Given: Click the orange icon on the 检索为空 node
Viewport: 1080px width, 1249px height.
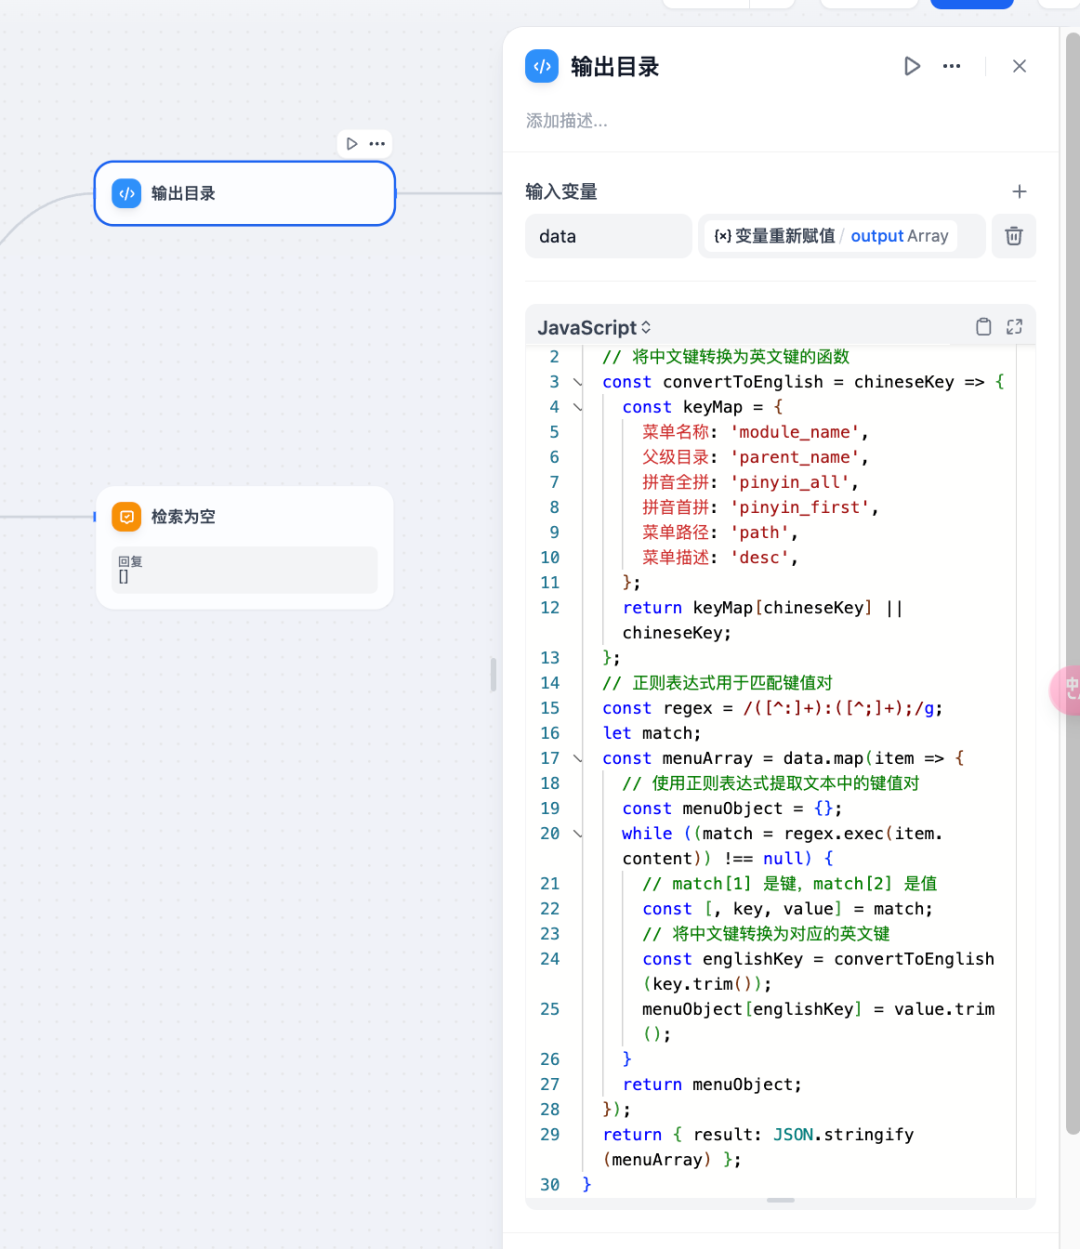Looking at the screenshot, I should tap(126, 517).
